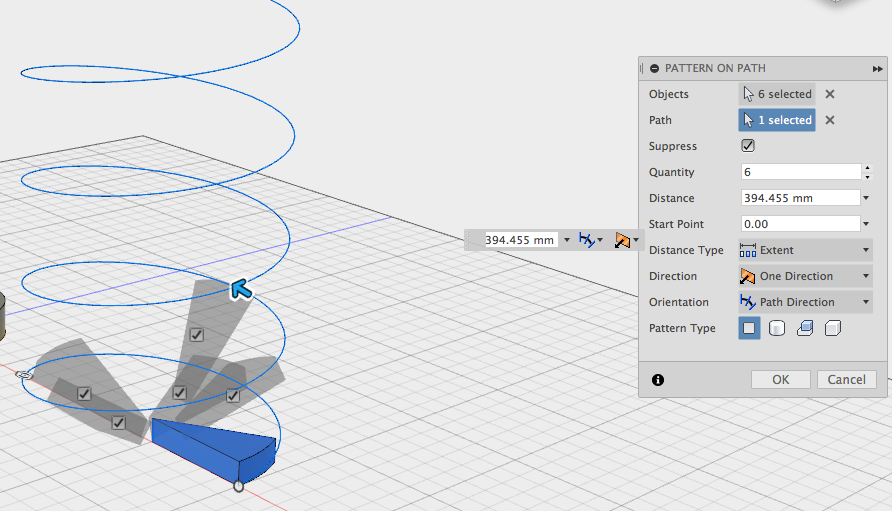Select the first Pattern Type faces icon
Image resolution: width=892 pixels, height=511 pixels.
[749, 328]
